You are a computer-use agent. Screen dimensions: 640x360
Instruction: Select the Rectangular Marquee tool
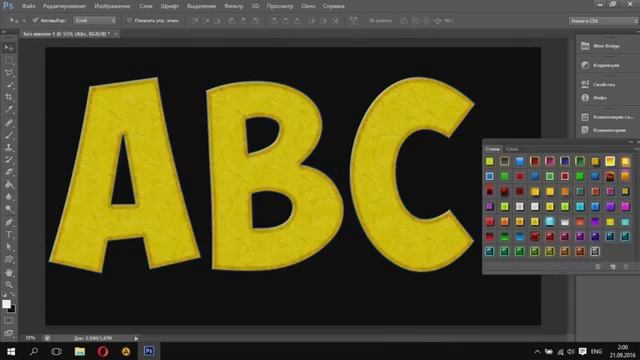[x=9, y=60]
